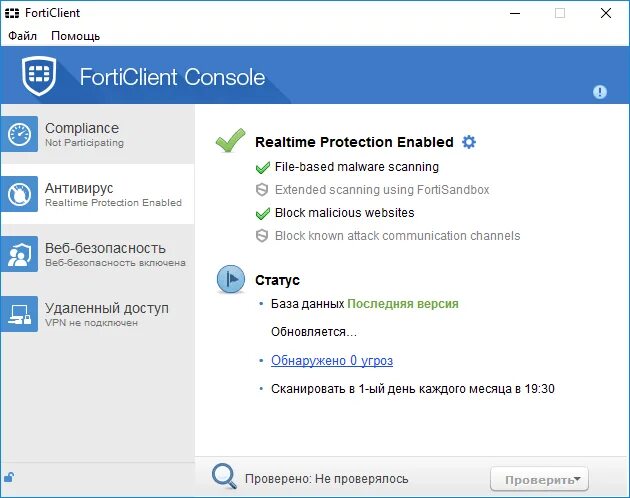Click the Удаленный доступ VPN icon
This screenshot has height=498, width=630.
tap(20, 314)
